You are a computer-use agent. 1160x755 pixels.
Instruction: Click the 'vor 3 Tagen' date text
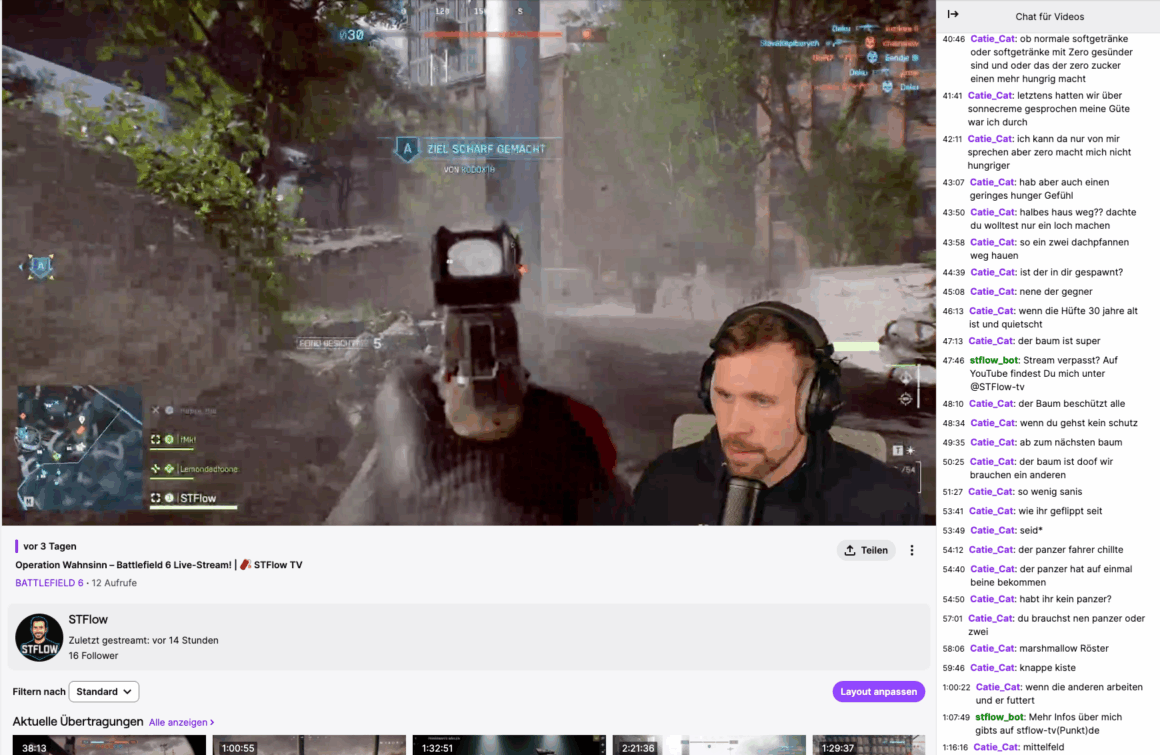tap(50, 546)
